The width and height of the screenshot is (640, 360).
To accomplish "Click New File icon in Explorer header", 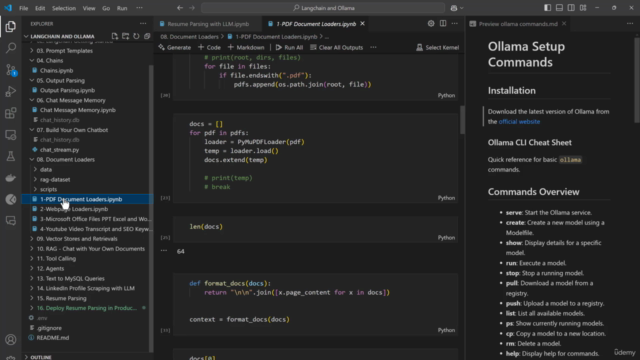I will pos(115,36).
